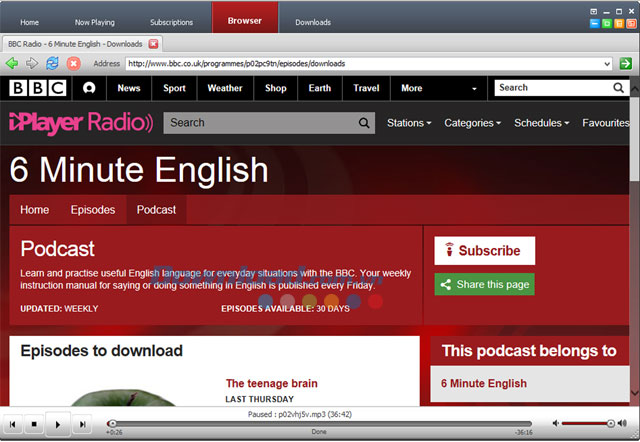Click the Subscribe button
Viewport: 640px width, 442px height.
pos(484,251)
